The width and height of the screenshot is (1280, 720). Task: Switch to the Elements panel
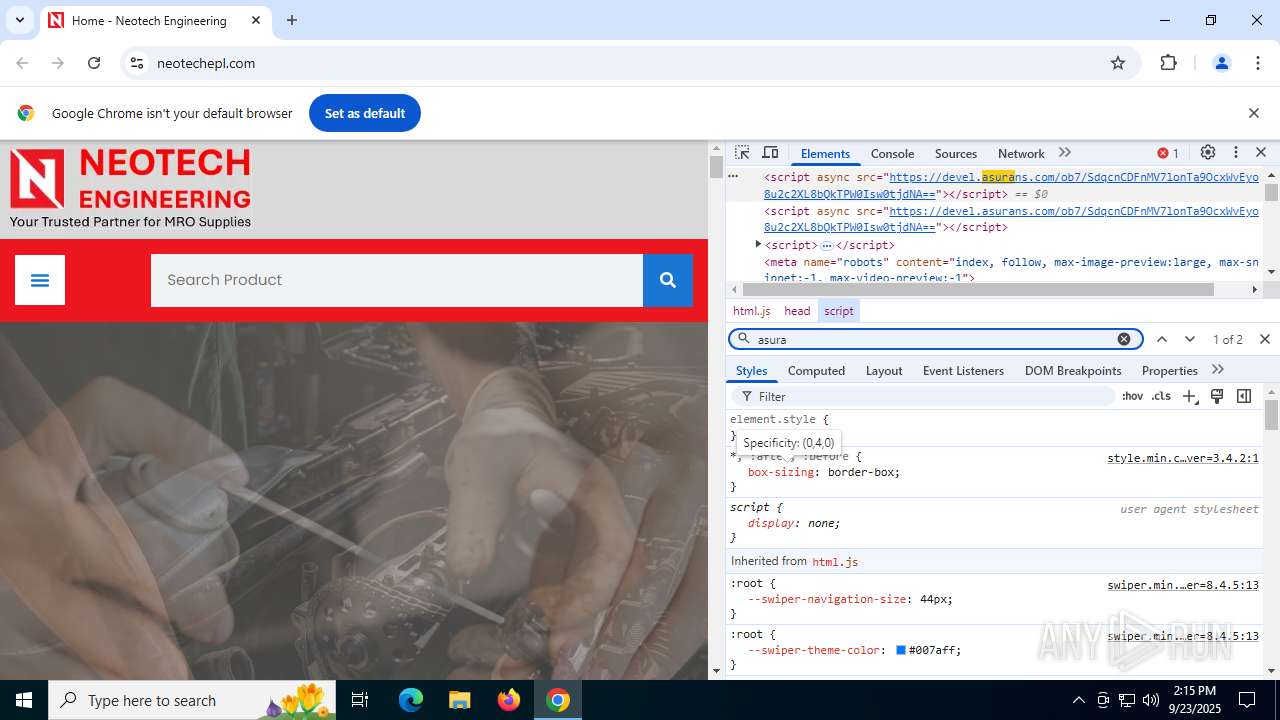pos(825,153)
